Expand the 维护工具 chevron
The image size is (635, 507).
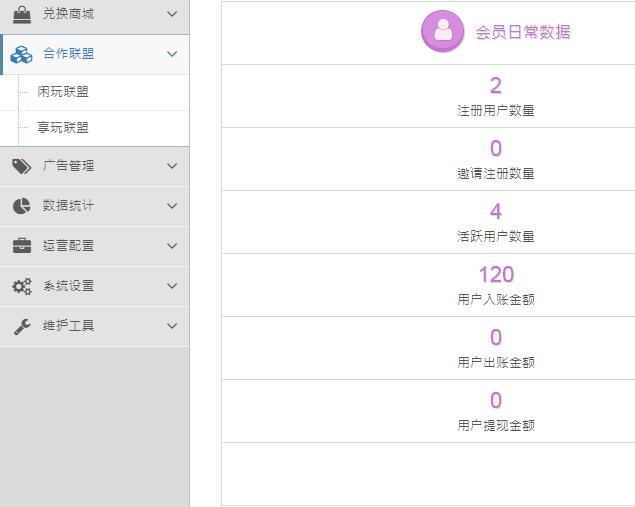coord(172,326)
